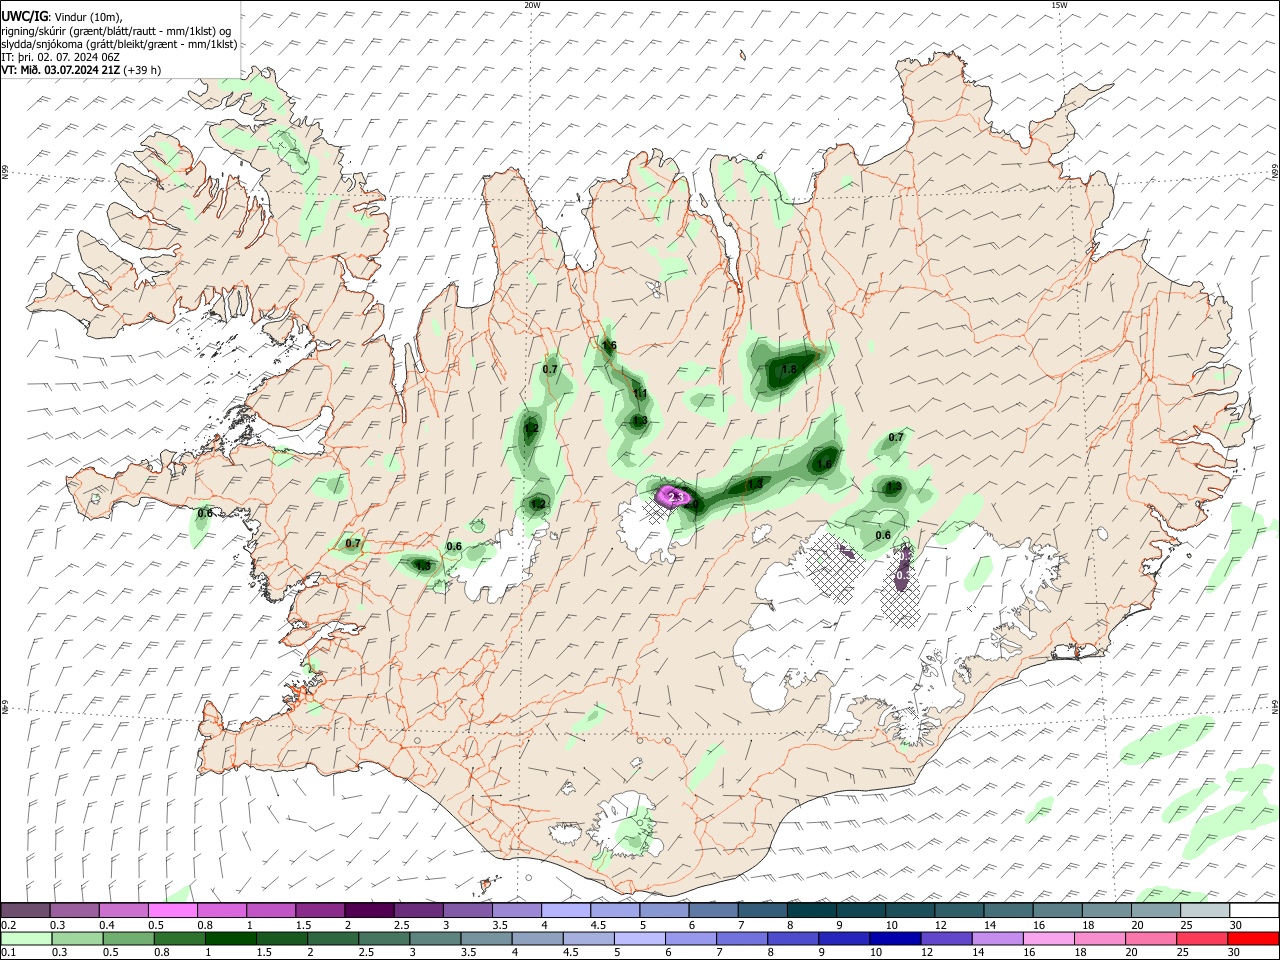This screenshot has width=1280, height=960.
Task: Select the deep blue 10 swatch in the lower legend
Action: coord(894,938)
